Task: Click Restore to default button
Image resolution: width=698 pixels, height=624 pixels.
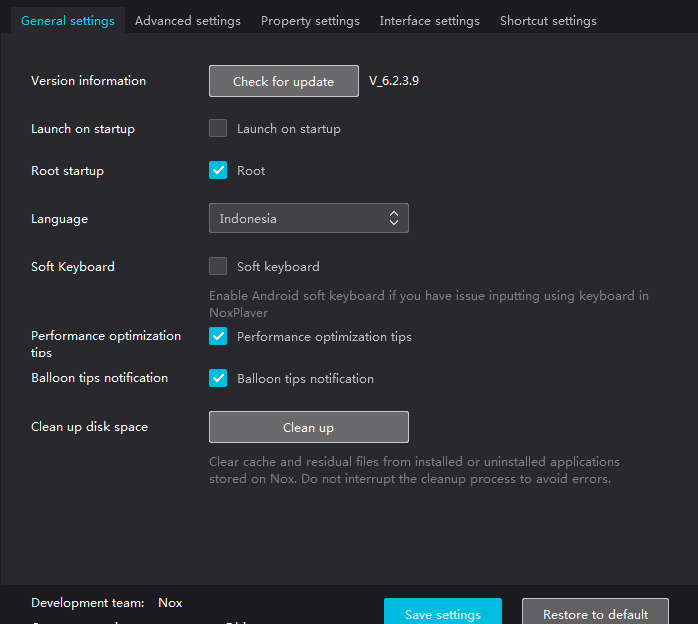Action: [x=595, y=613]
